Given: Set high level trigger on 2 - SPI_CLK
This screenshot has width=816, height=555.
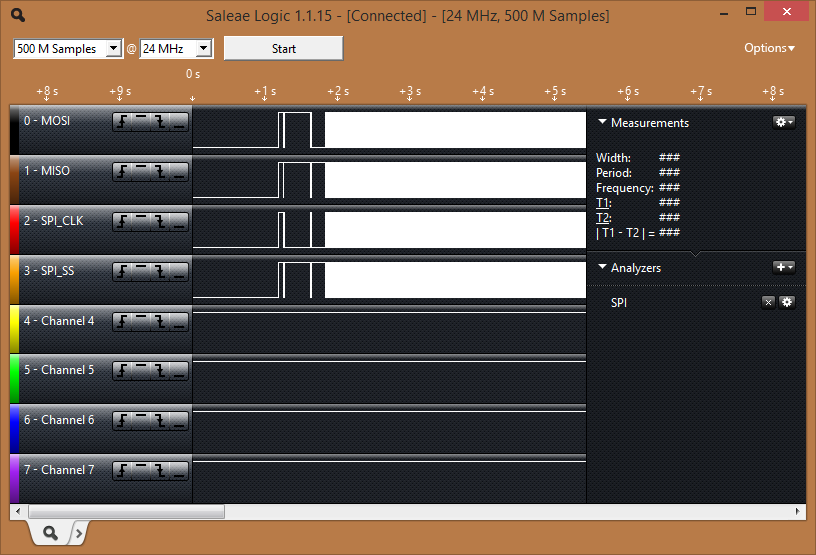Looking at the screenshot, I should (142, 222).
